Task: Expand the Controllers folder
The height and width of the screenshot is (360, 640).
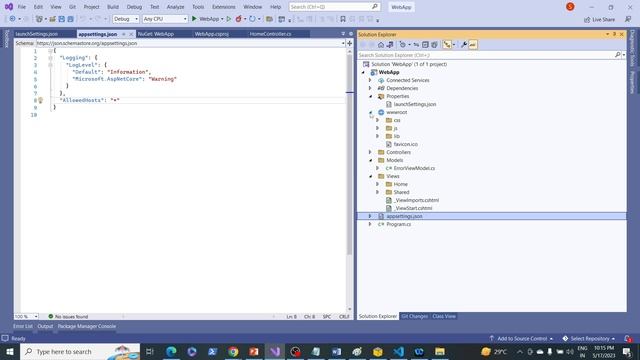Action: [x=370, y=152]
